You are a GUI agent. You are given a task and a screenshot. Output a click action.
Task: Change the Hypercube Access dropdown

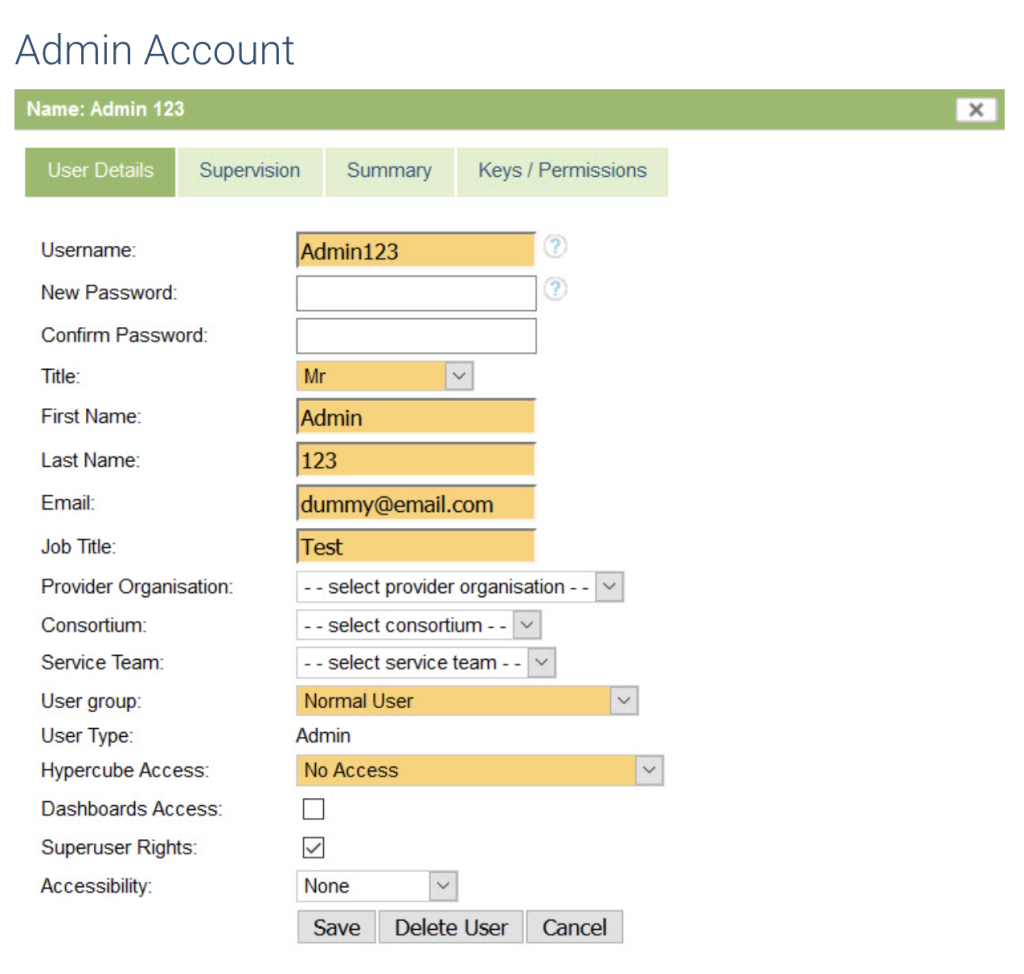tap(479, 770)
